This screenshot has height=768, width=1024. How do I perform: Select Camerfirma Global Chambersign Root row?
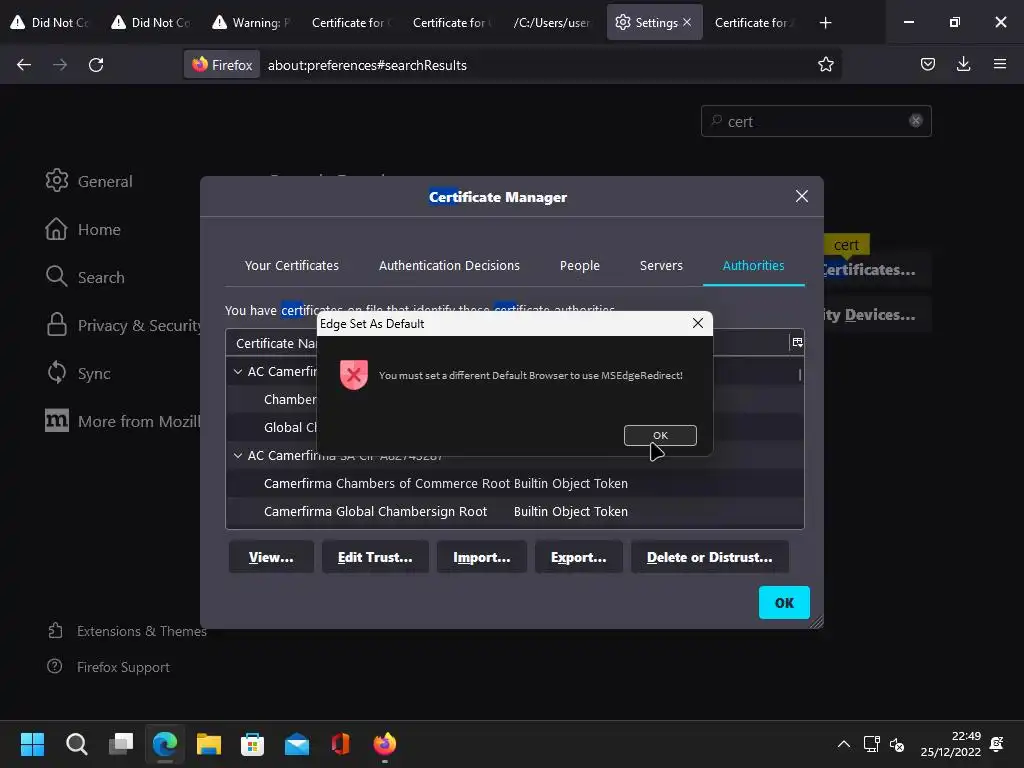point(515,511)
